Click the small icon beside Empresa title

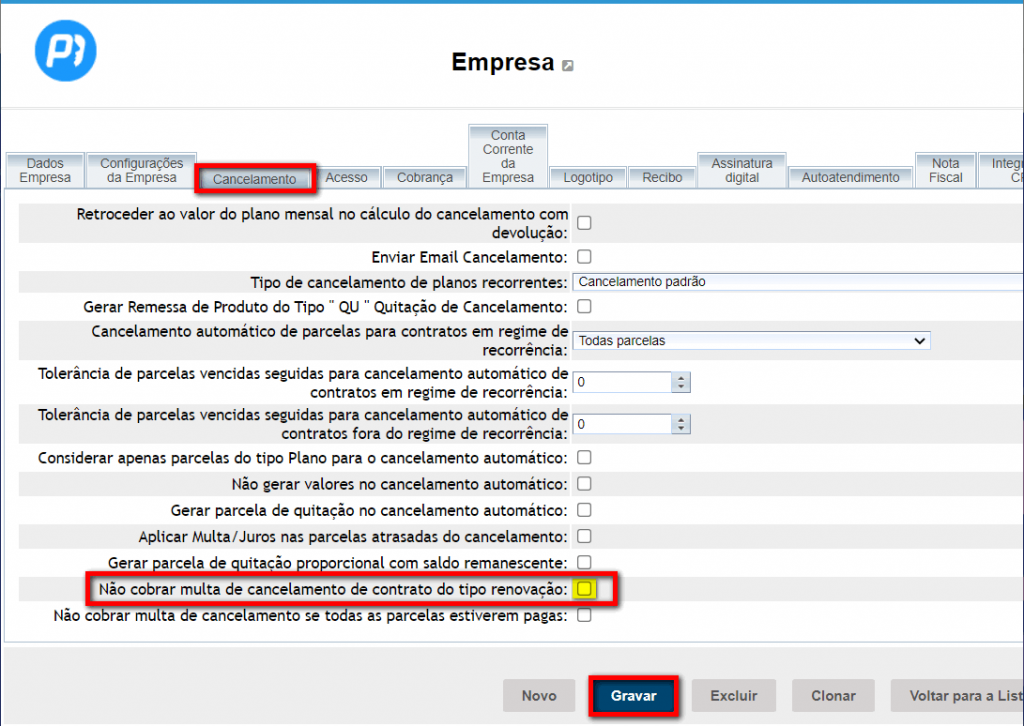(568, 66)
